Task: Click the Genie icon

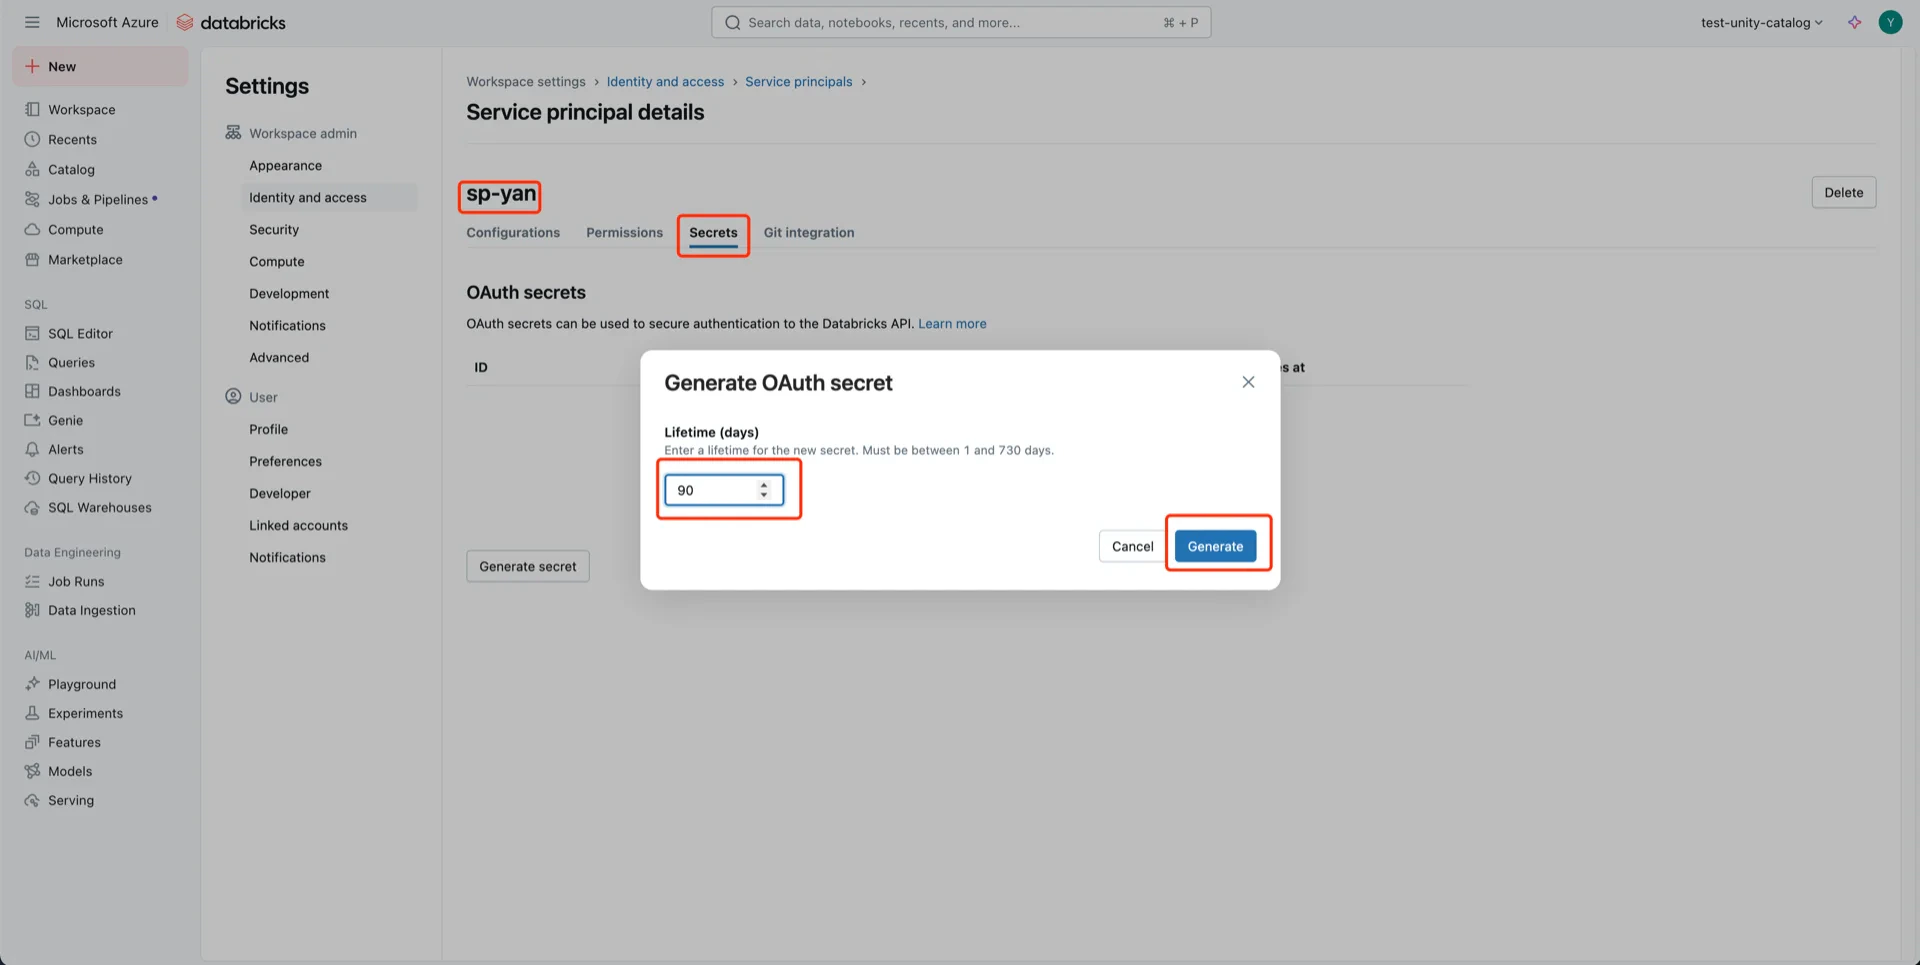Action: 33,420
